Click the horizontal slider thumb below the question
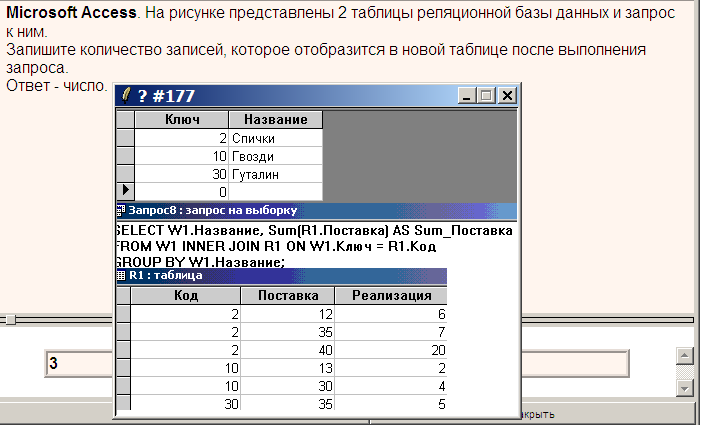Screen dimensions: 706x425 pos(10,319)
